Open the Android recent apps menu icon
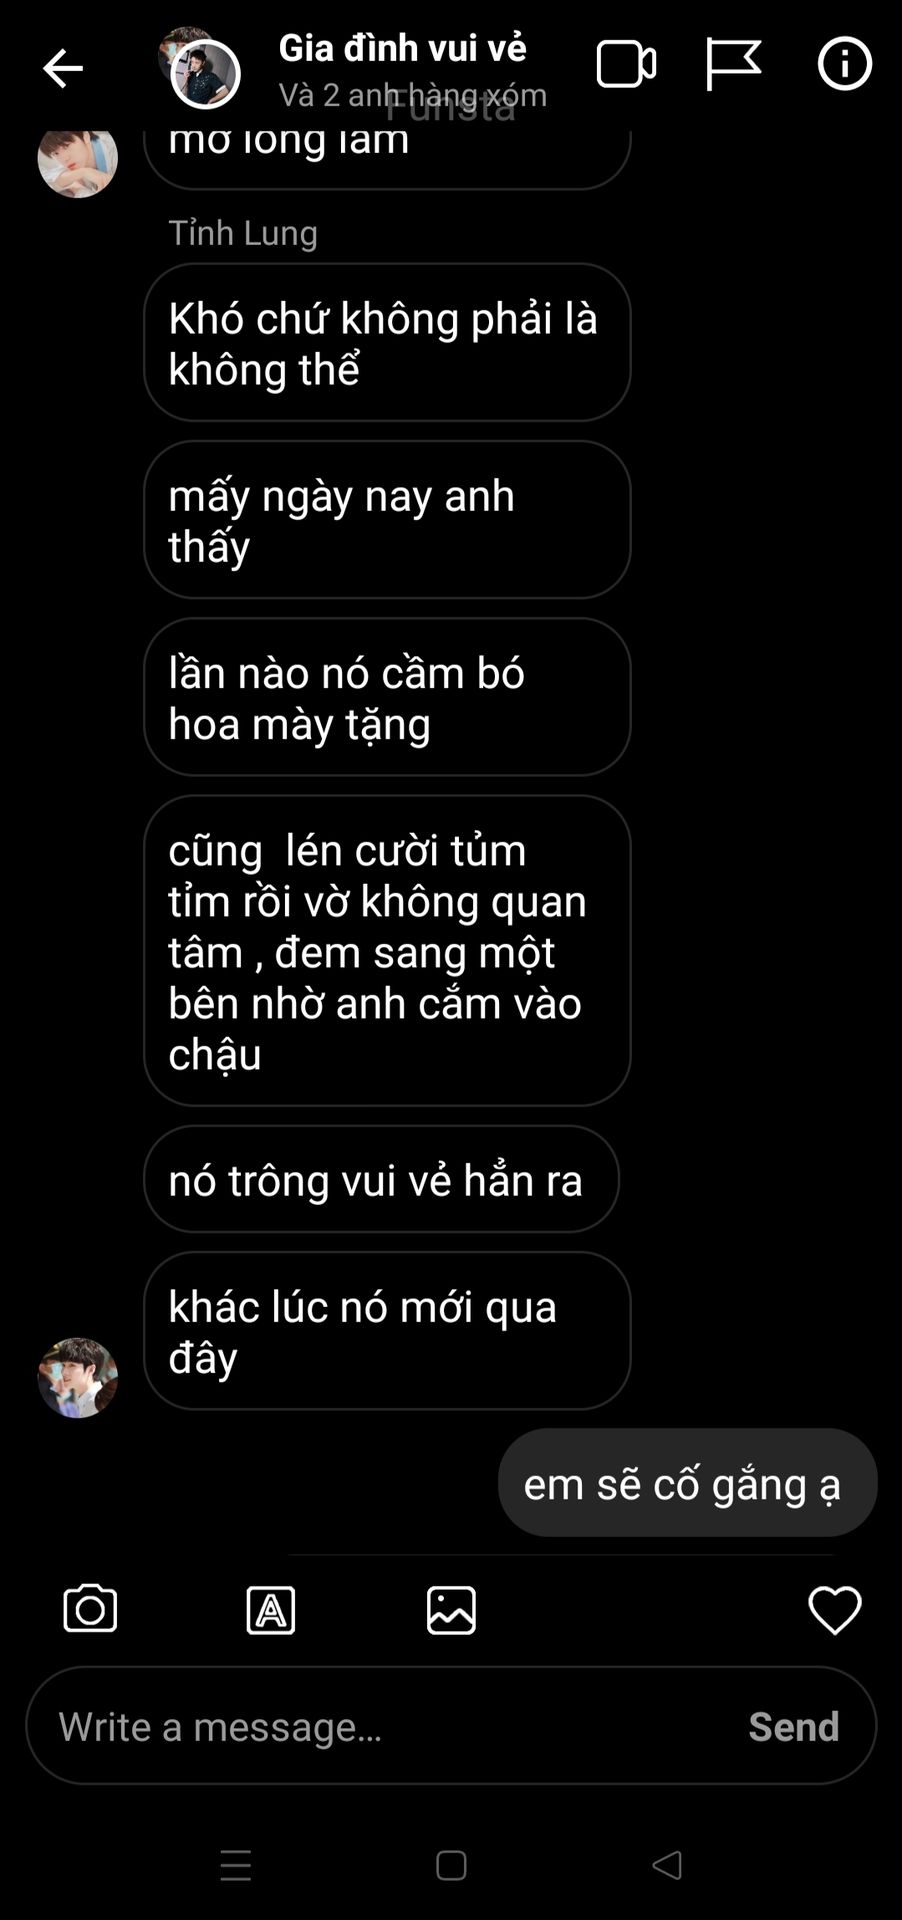This screenshot has width=902, height=1920. [236, 1865]
